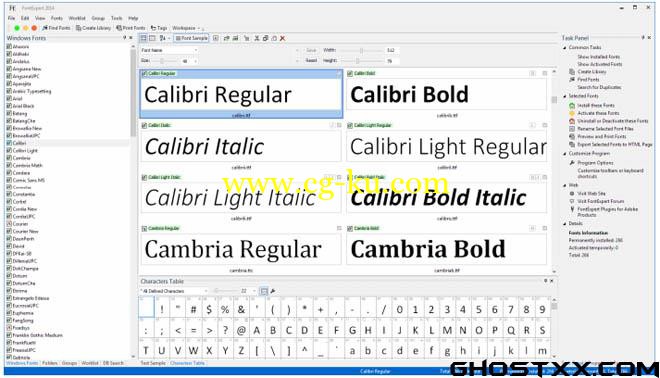The height and width of the screenshot is (378, 660).
Task: Click the Find Fonts toolbar button
Action: (56, 28)
